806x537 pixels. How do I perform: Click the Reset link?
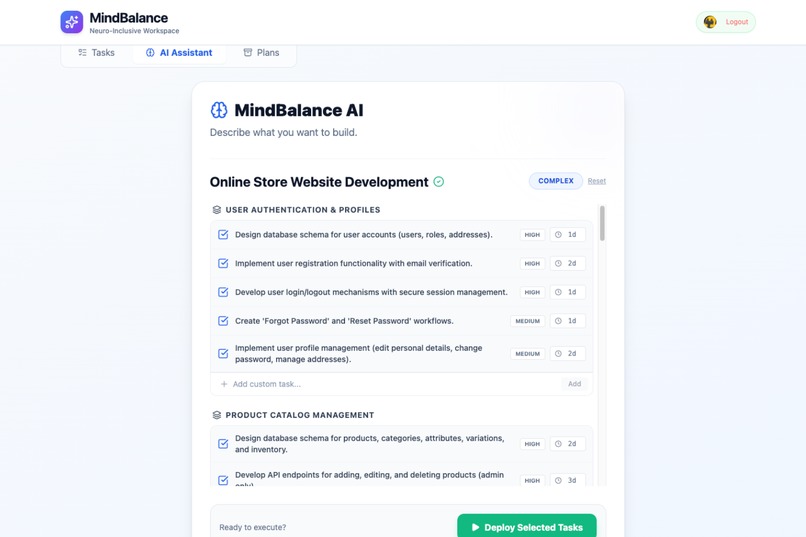pos(597,181)
